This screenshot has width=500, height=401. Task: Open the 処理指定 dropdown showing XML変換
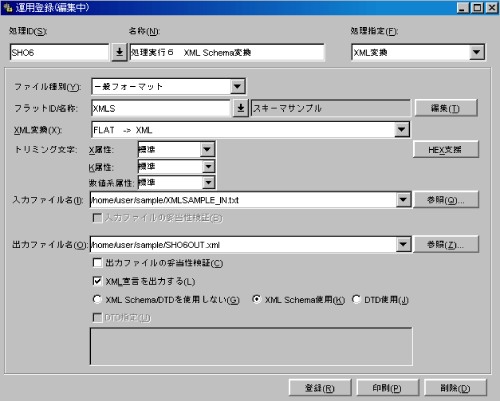click(x=477, y=52)
